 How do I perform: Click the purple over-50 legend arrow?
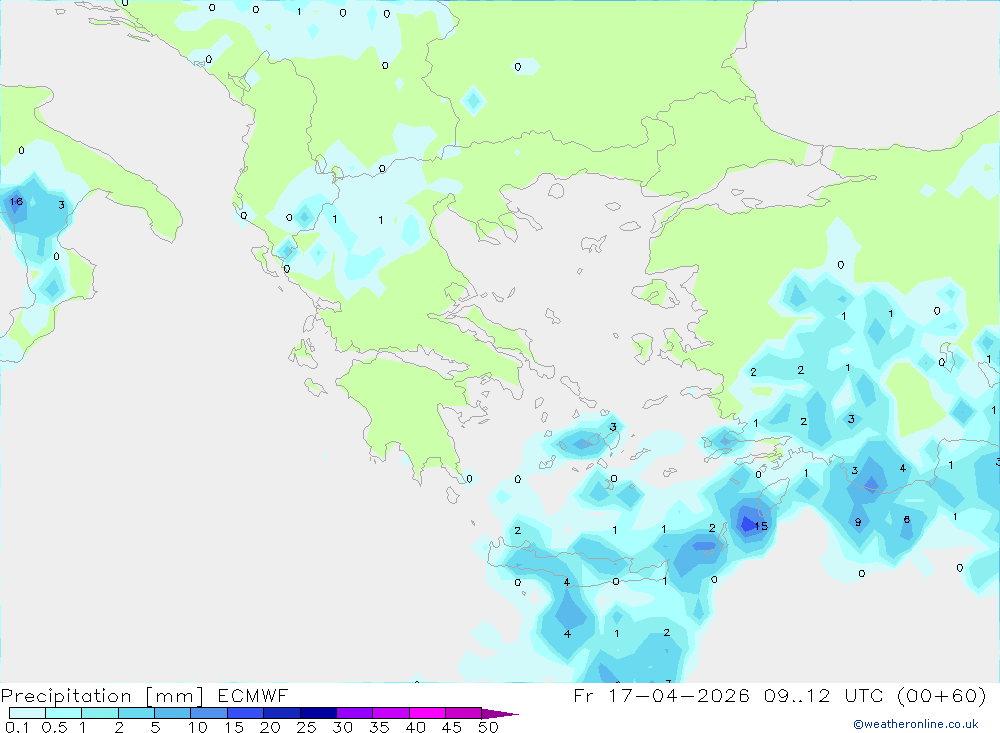tap(499, 713)
